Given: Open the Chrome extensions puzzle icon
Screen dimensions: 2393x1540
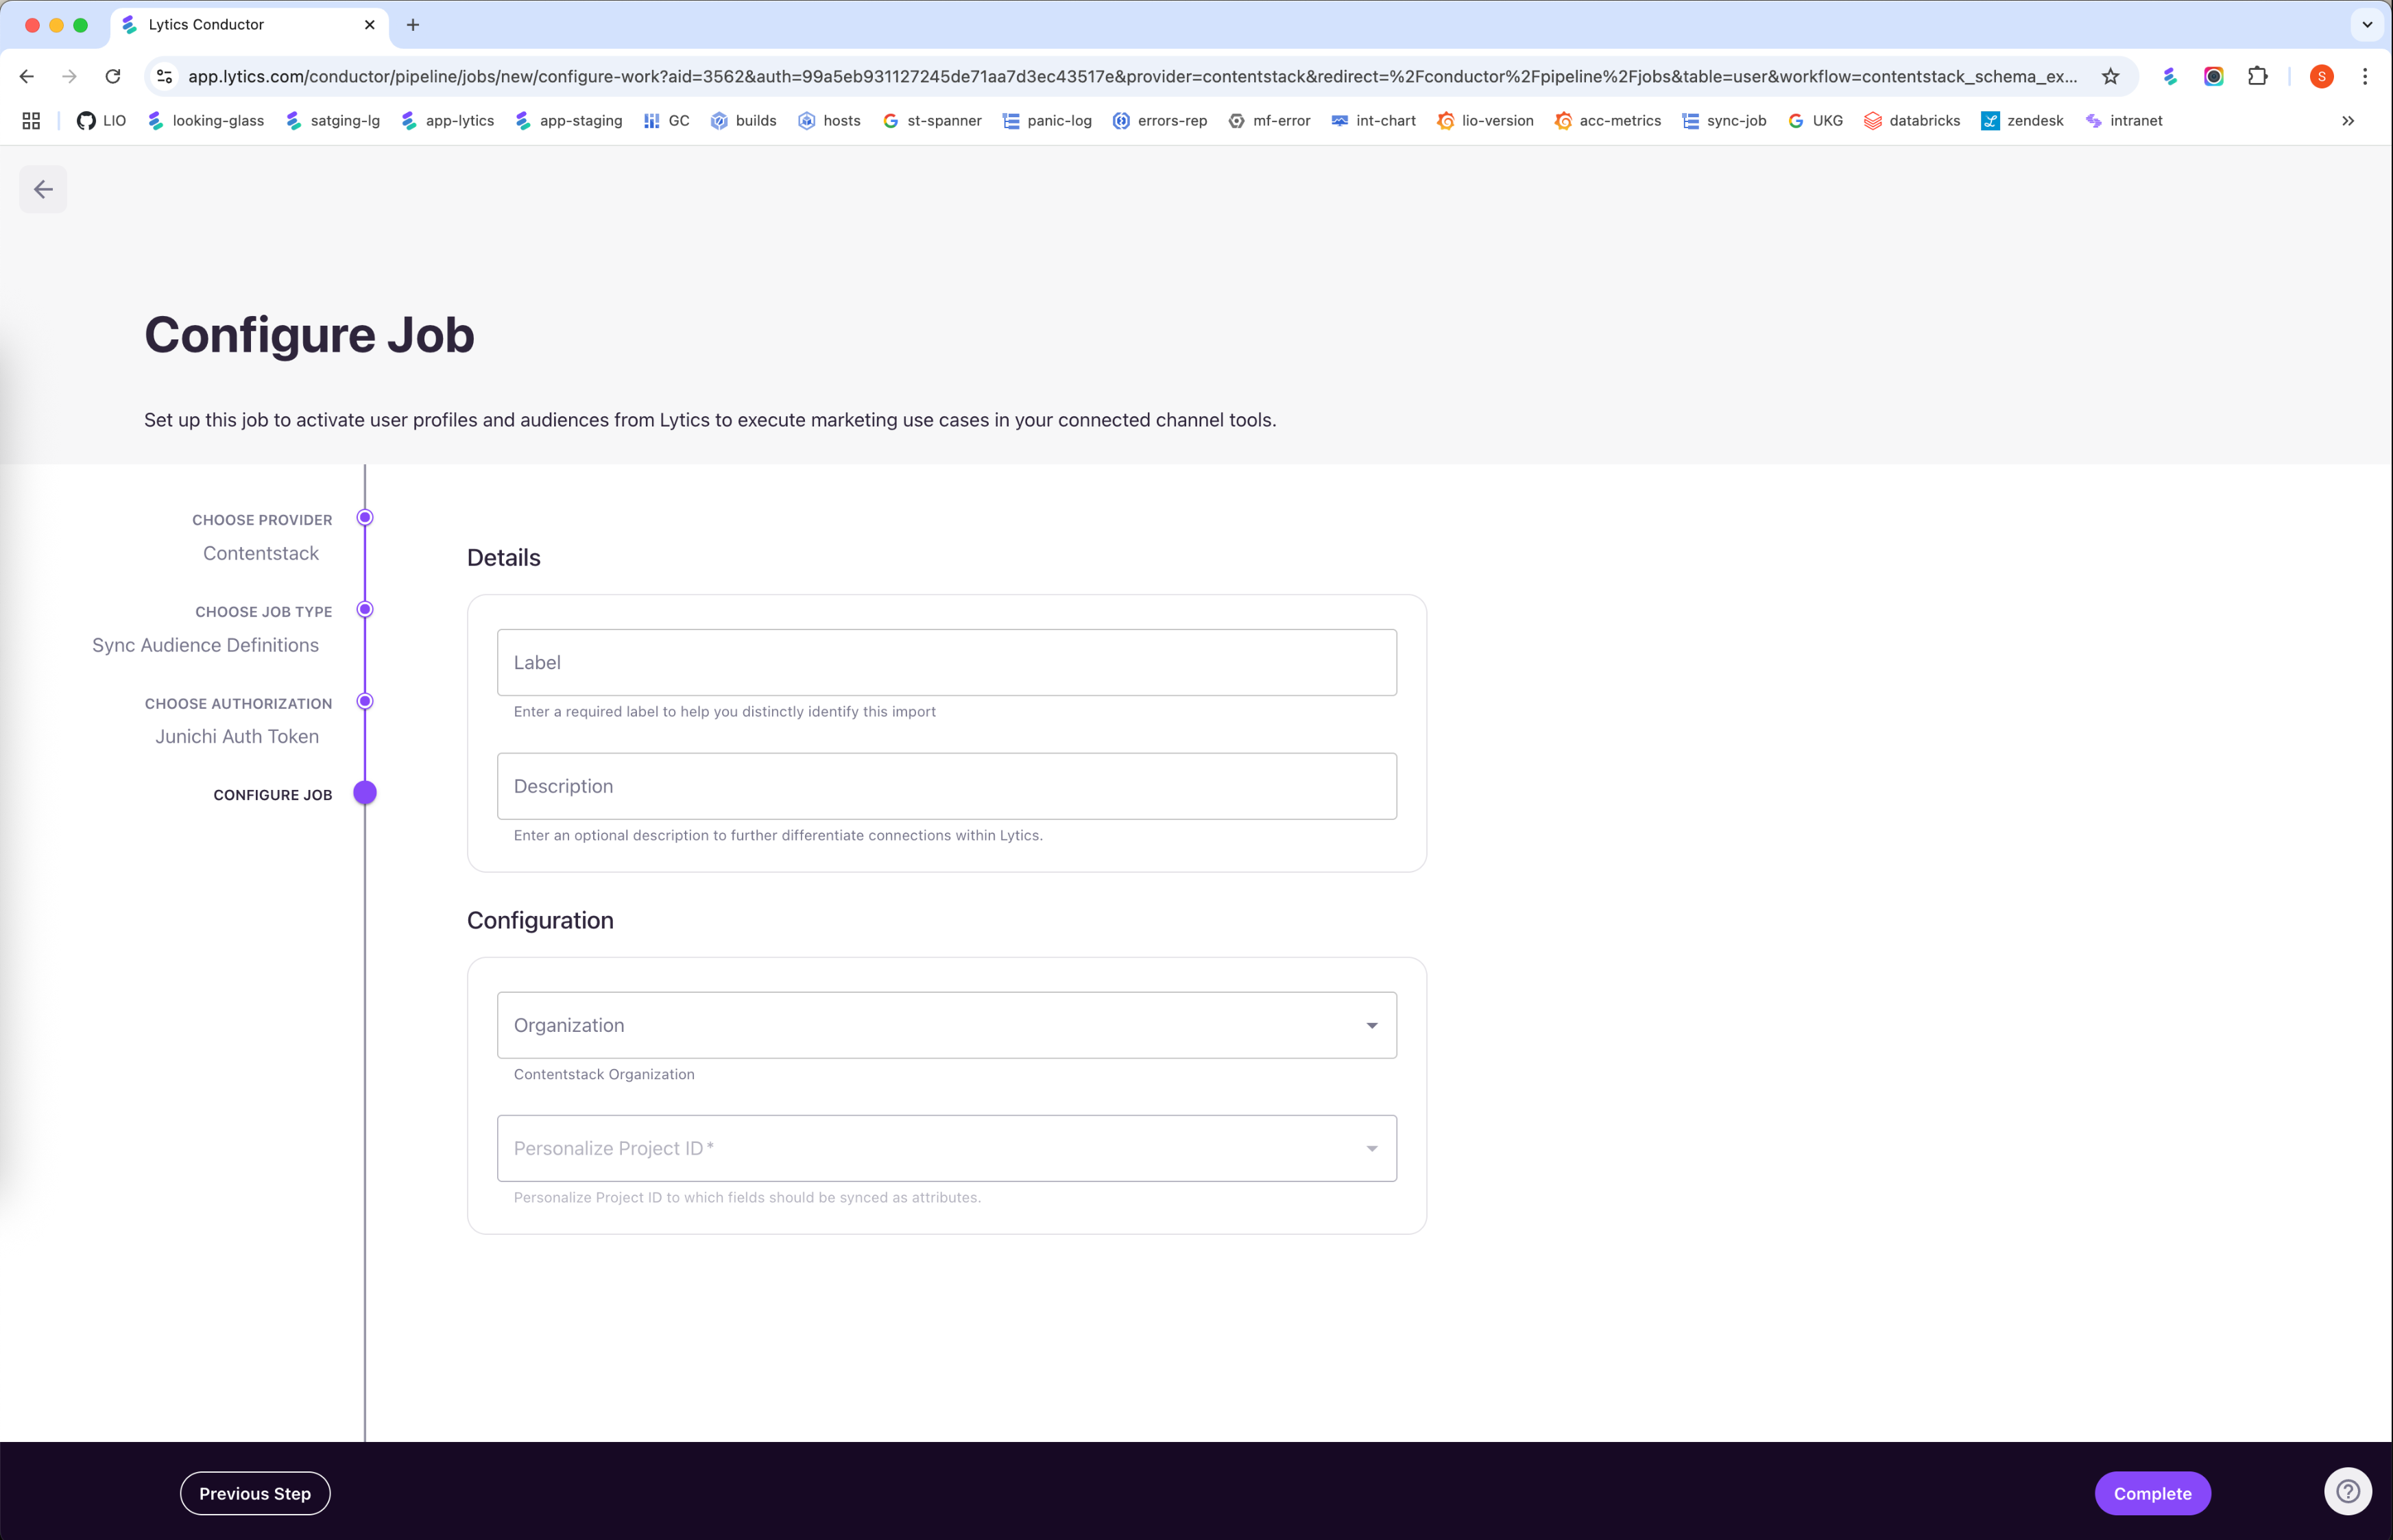Looking at the screenshot, I should (2257, 77).
